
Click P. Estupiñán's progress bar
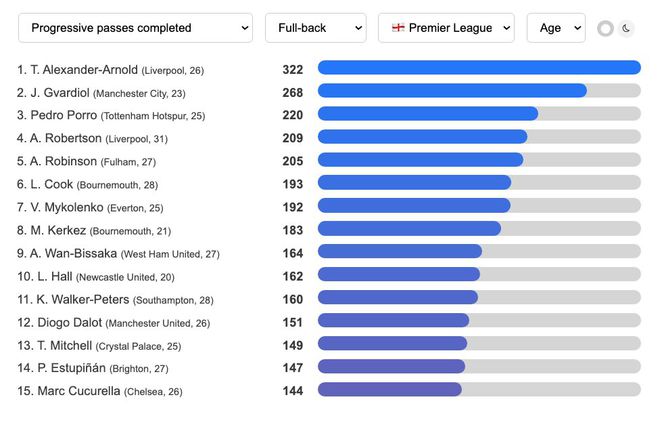point(479,367)
